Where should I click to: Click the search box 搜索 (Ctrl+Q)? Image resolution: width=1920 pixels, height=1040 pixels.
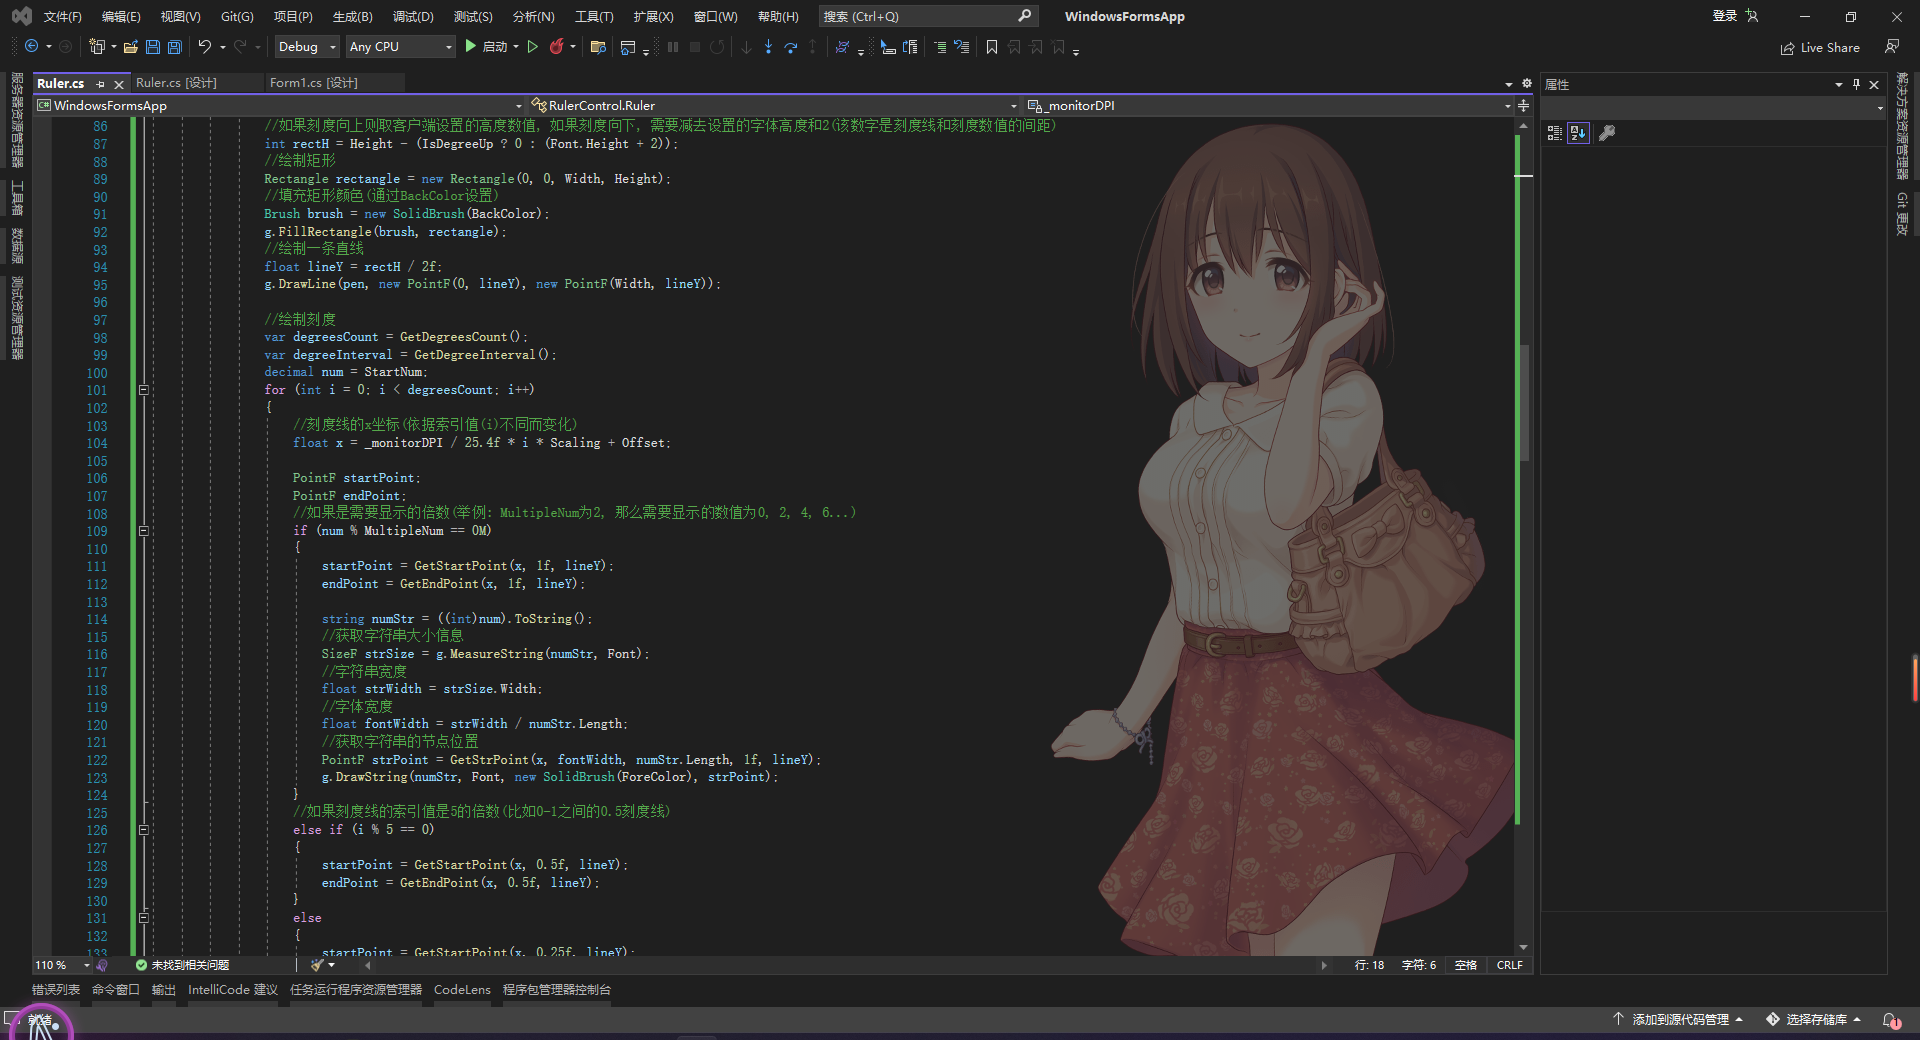[x=927, y=16]
